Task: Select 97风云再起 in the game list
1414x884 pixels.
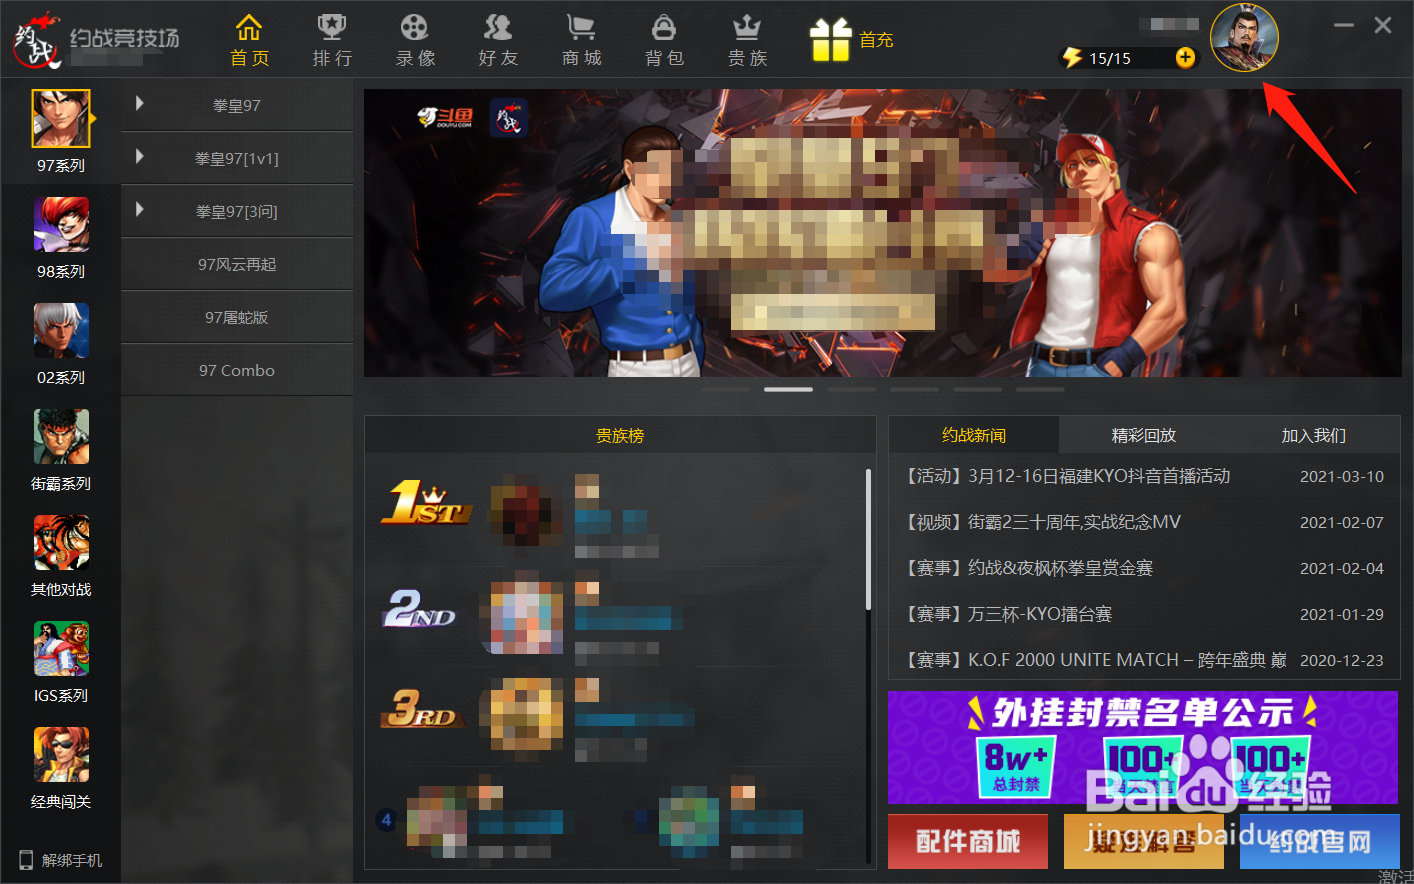Action: pos(237,264)
